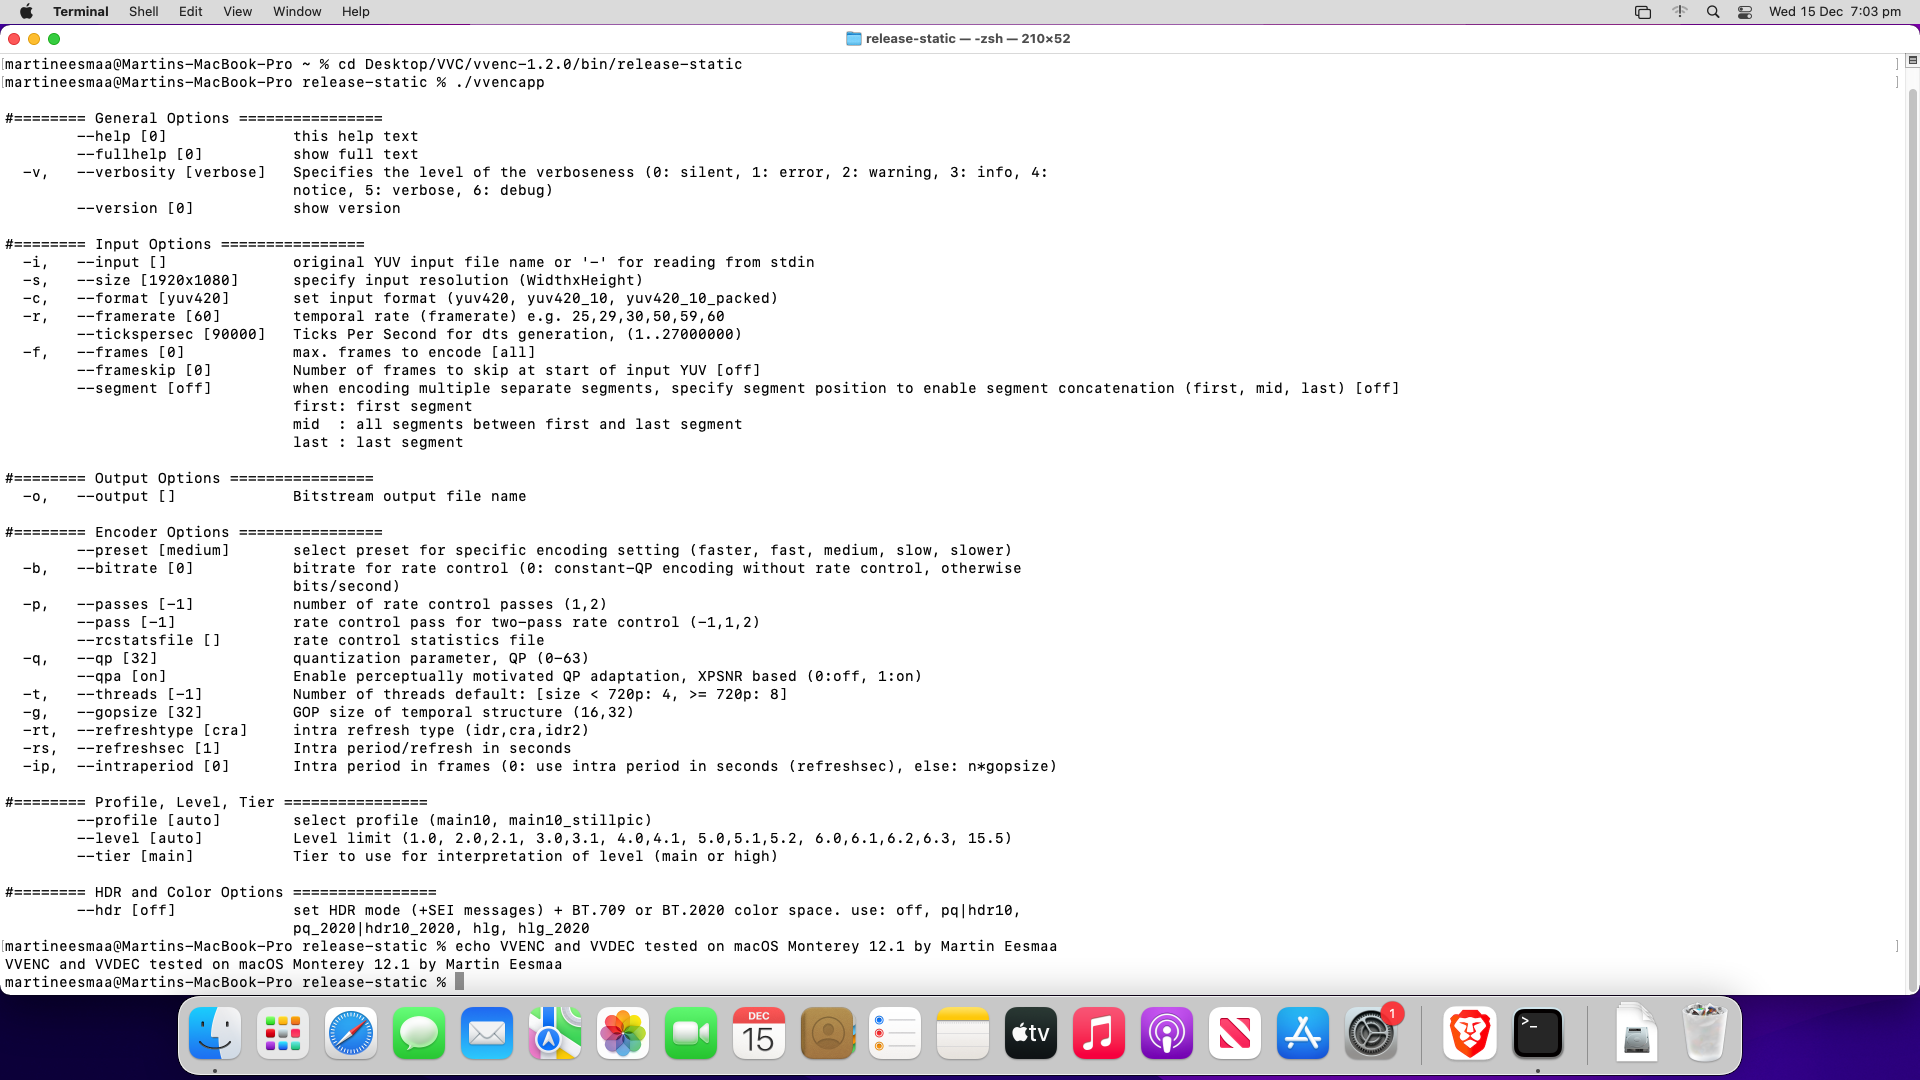Click the 'Input Options' section header
This screenshot has width=1920, height=1080.
185,245
